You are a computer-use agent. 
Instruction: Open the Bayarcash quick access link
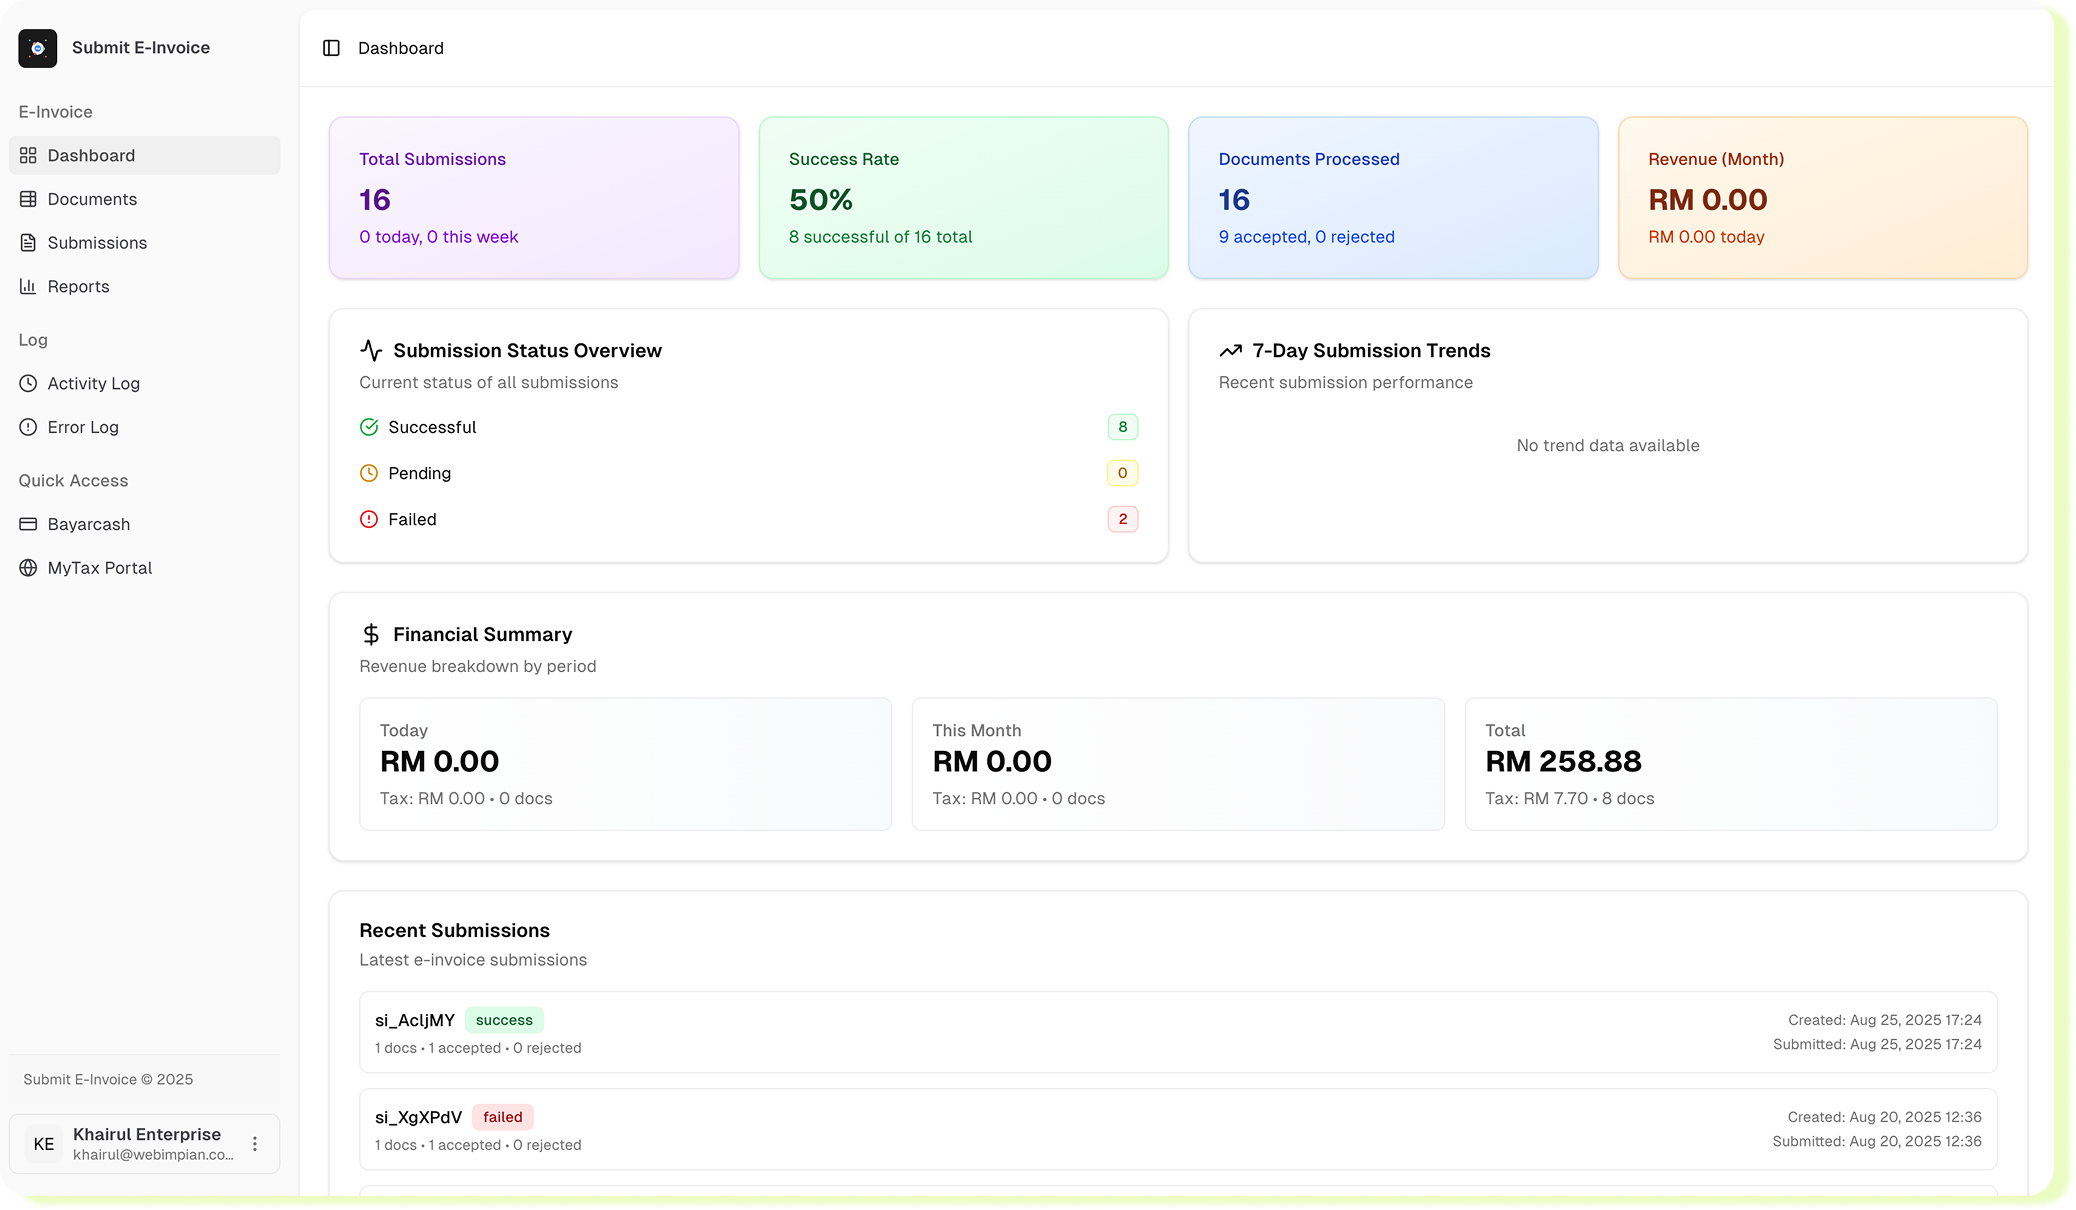pos(89,524)
